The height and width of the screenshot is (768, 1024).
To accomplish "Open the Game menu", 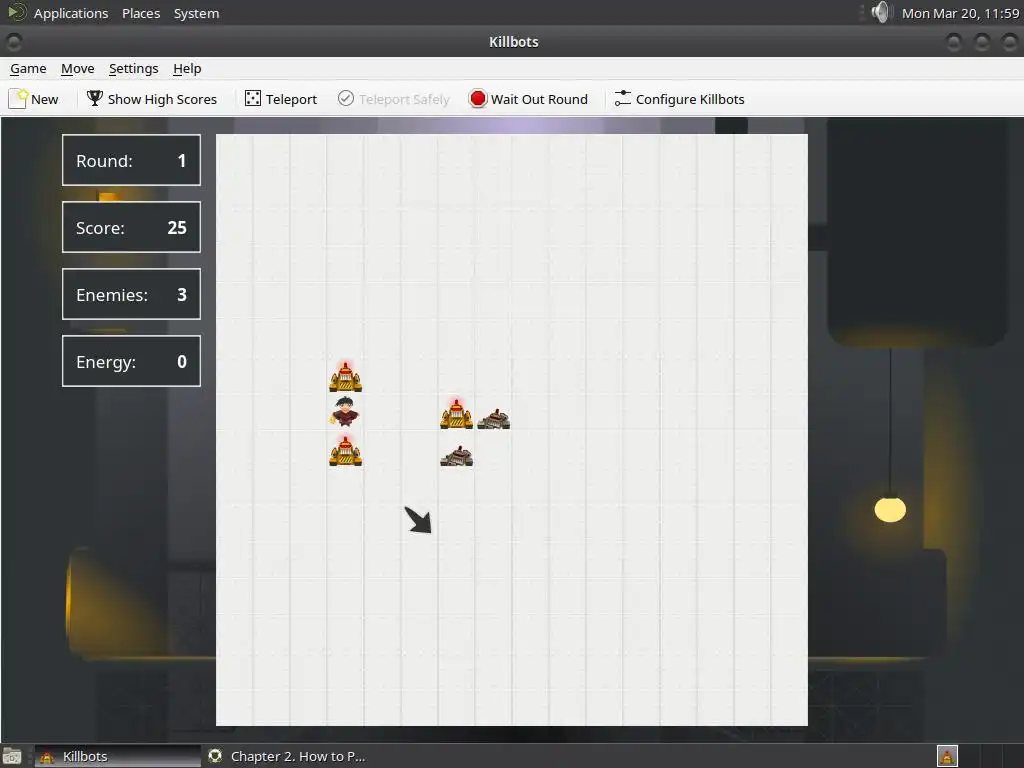I will click(x=28, y=69).
